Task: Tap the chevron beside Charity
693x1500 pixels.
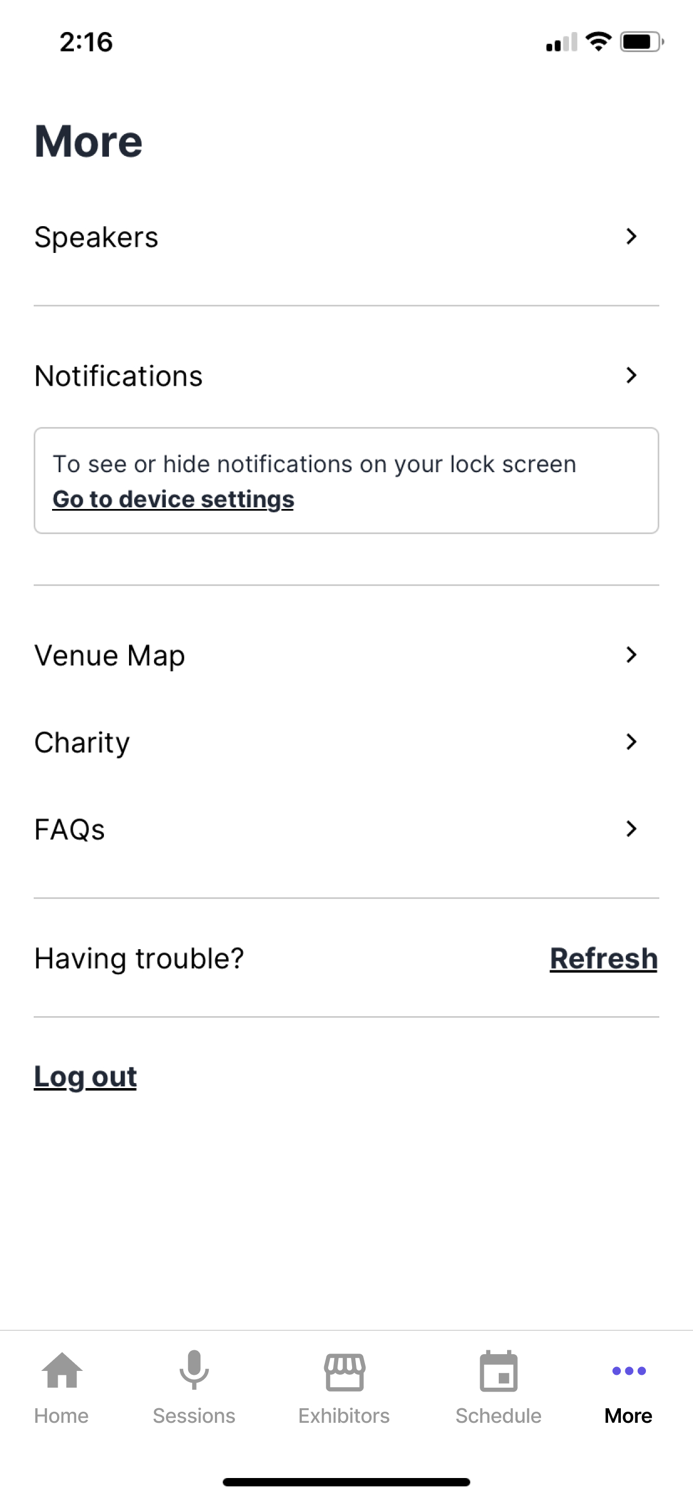Action: pyautogui.click(x=631, y=741)
